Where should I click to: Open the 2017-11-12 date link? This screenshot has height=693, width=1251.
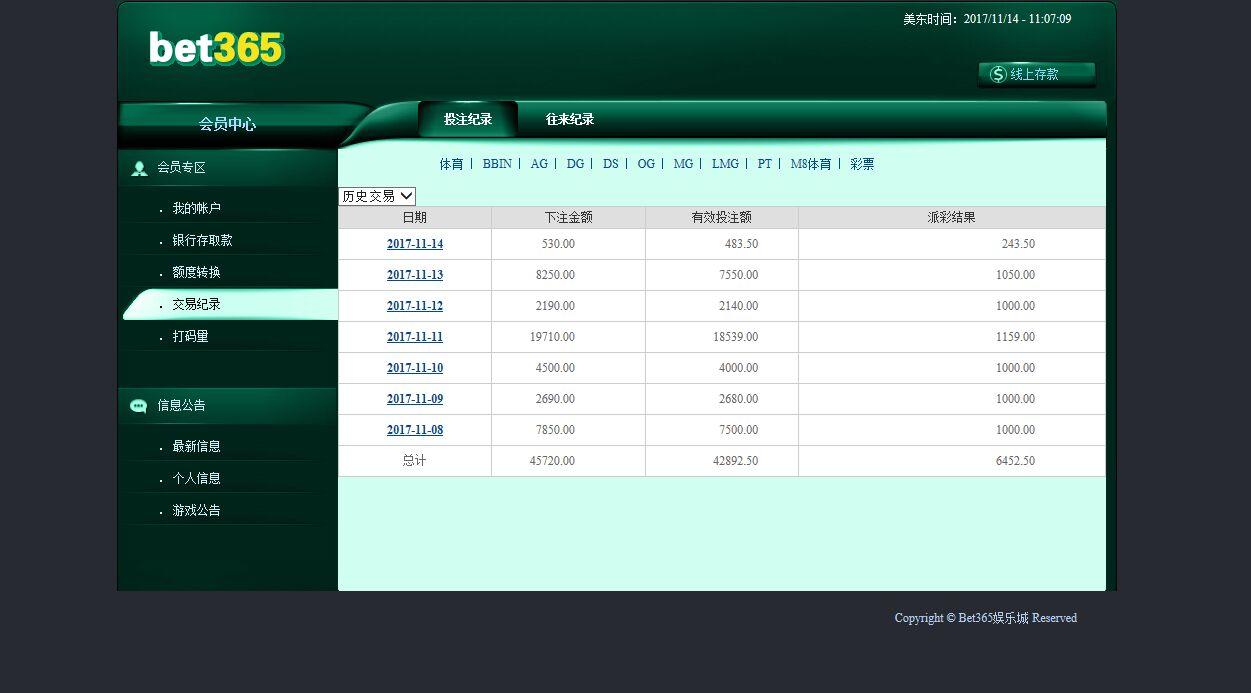415,306
